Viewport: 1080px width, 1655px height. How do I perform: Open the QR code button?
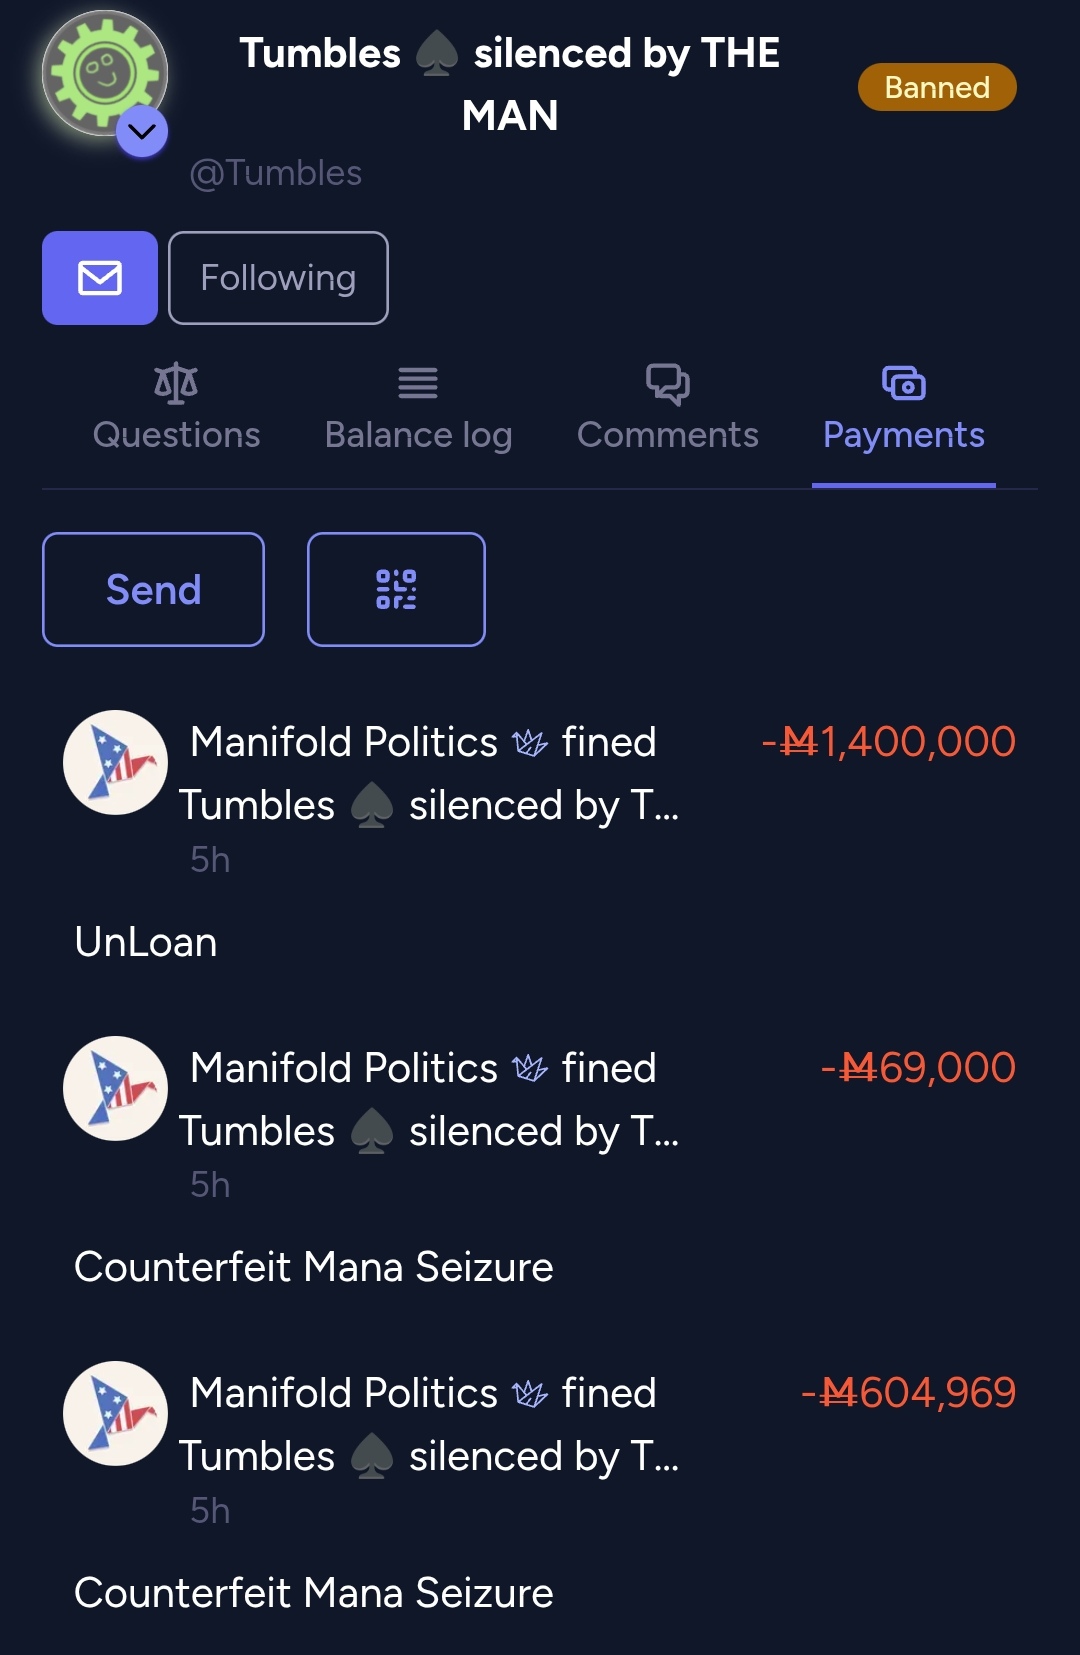tap(396, 590)
